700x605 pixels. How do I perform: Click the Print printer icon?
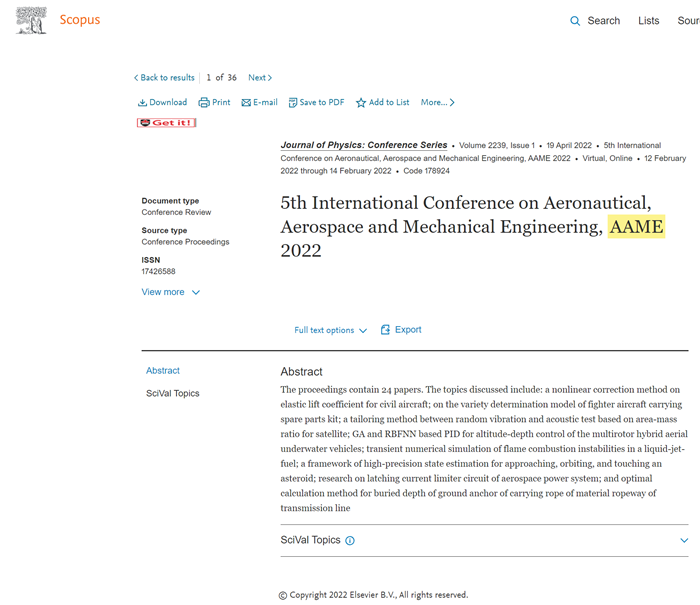pyautogui.click(x=204, y=103)
